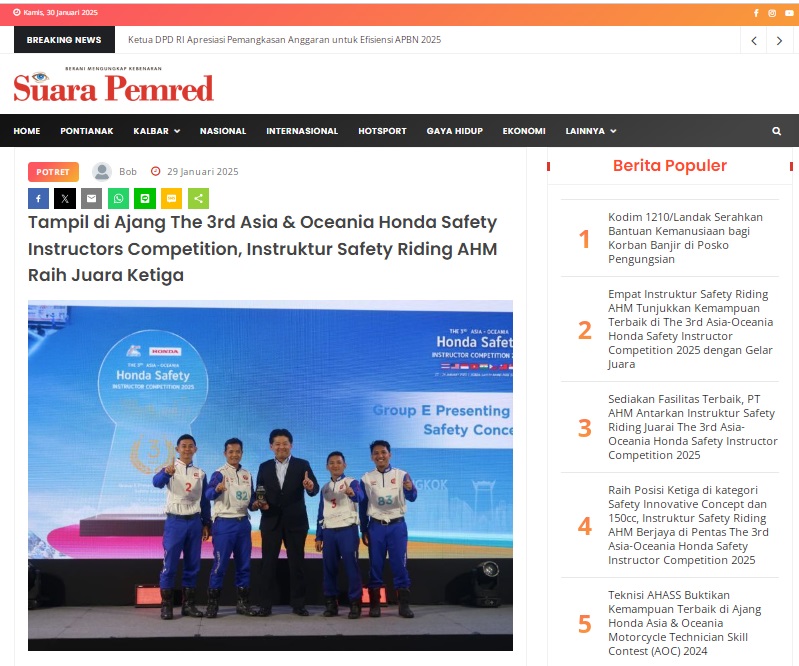Click the author avatar next to Bob
Image resolution: width=799 pixels, height=666 pixels.
(x=102, y=172)
